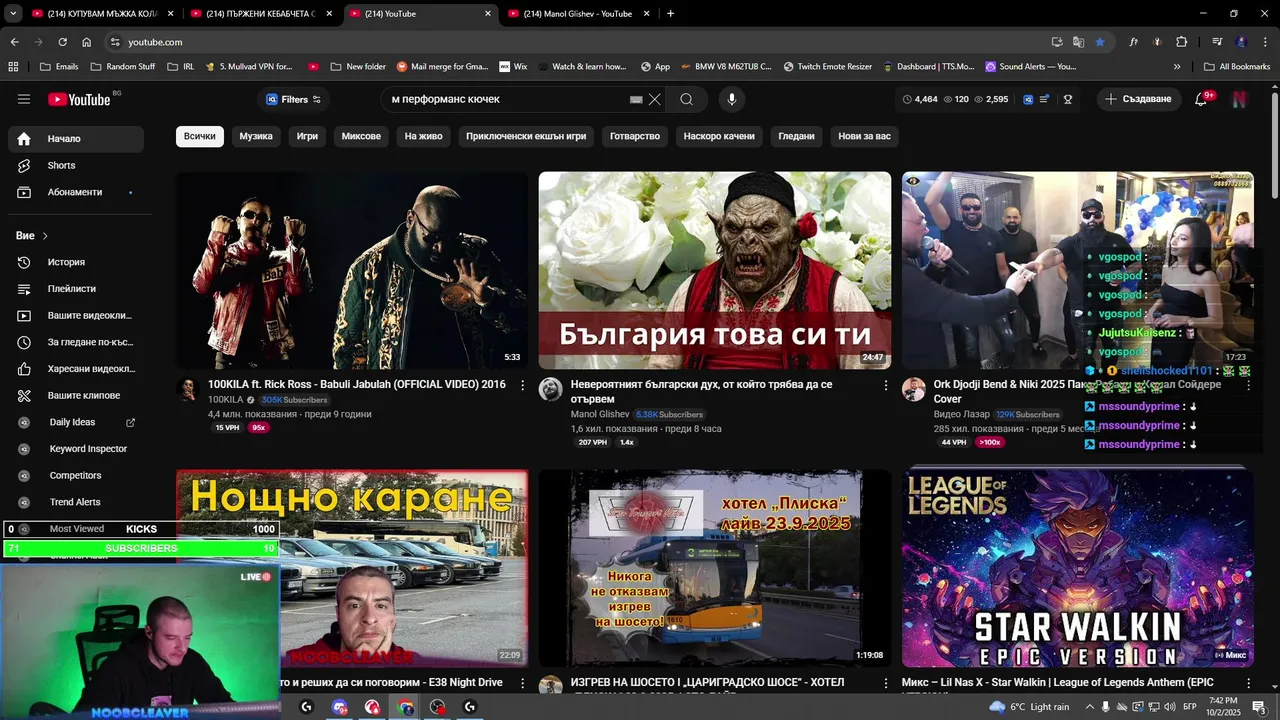
Task: Click the translate page icon in address bar
Action: click(1078, 42)
